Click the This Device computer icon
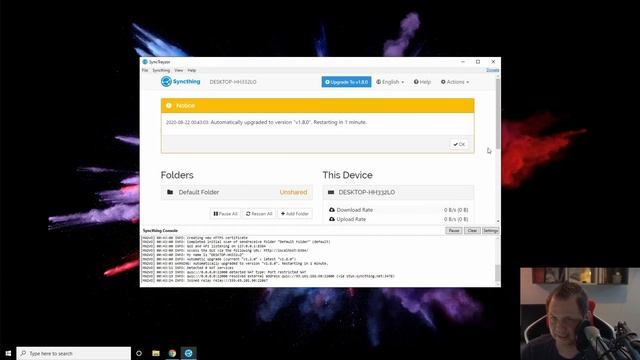The image size is (640, 360). 331,192
